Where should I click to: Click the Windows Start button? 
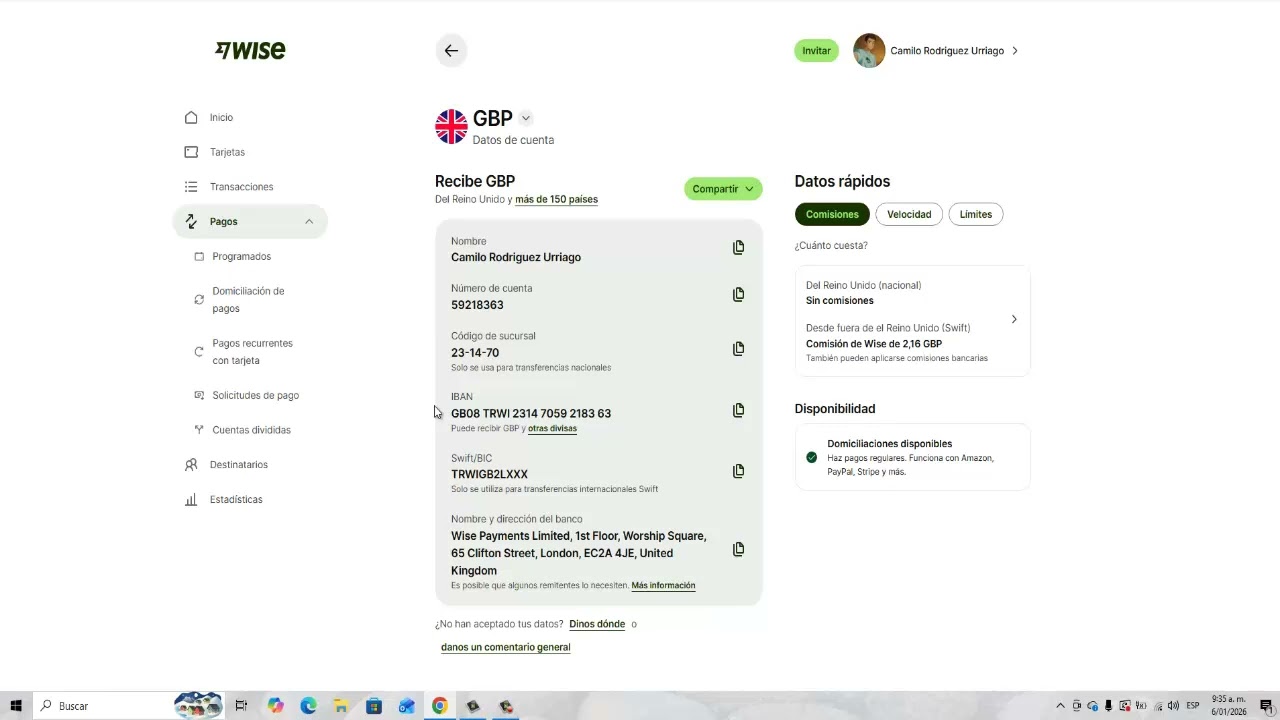(x=16, y=706)
